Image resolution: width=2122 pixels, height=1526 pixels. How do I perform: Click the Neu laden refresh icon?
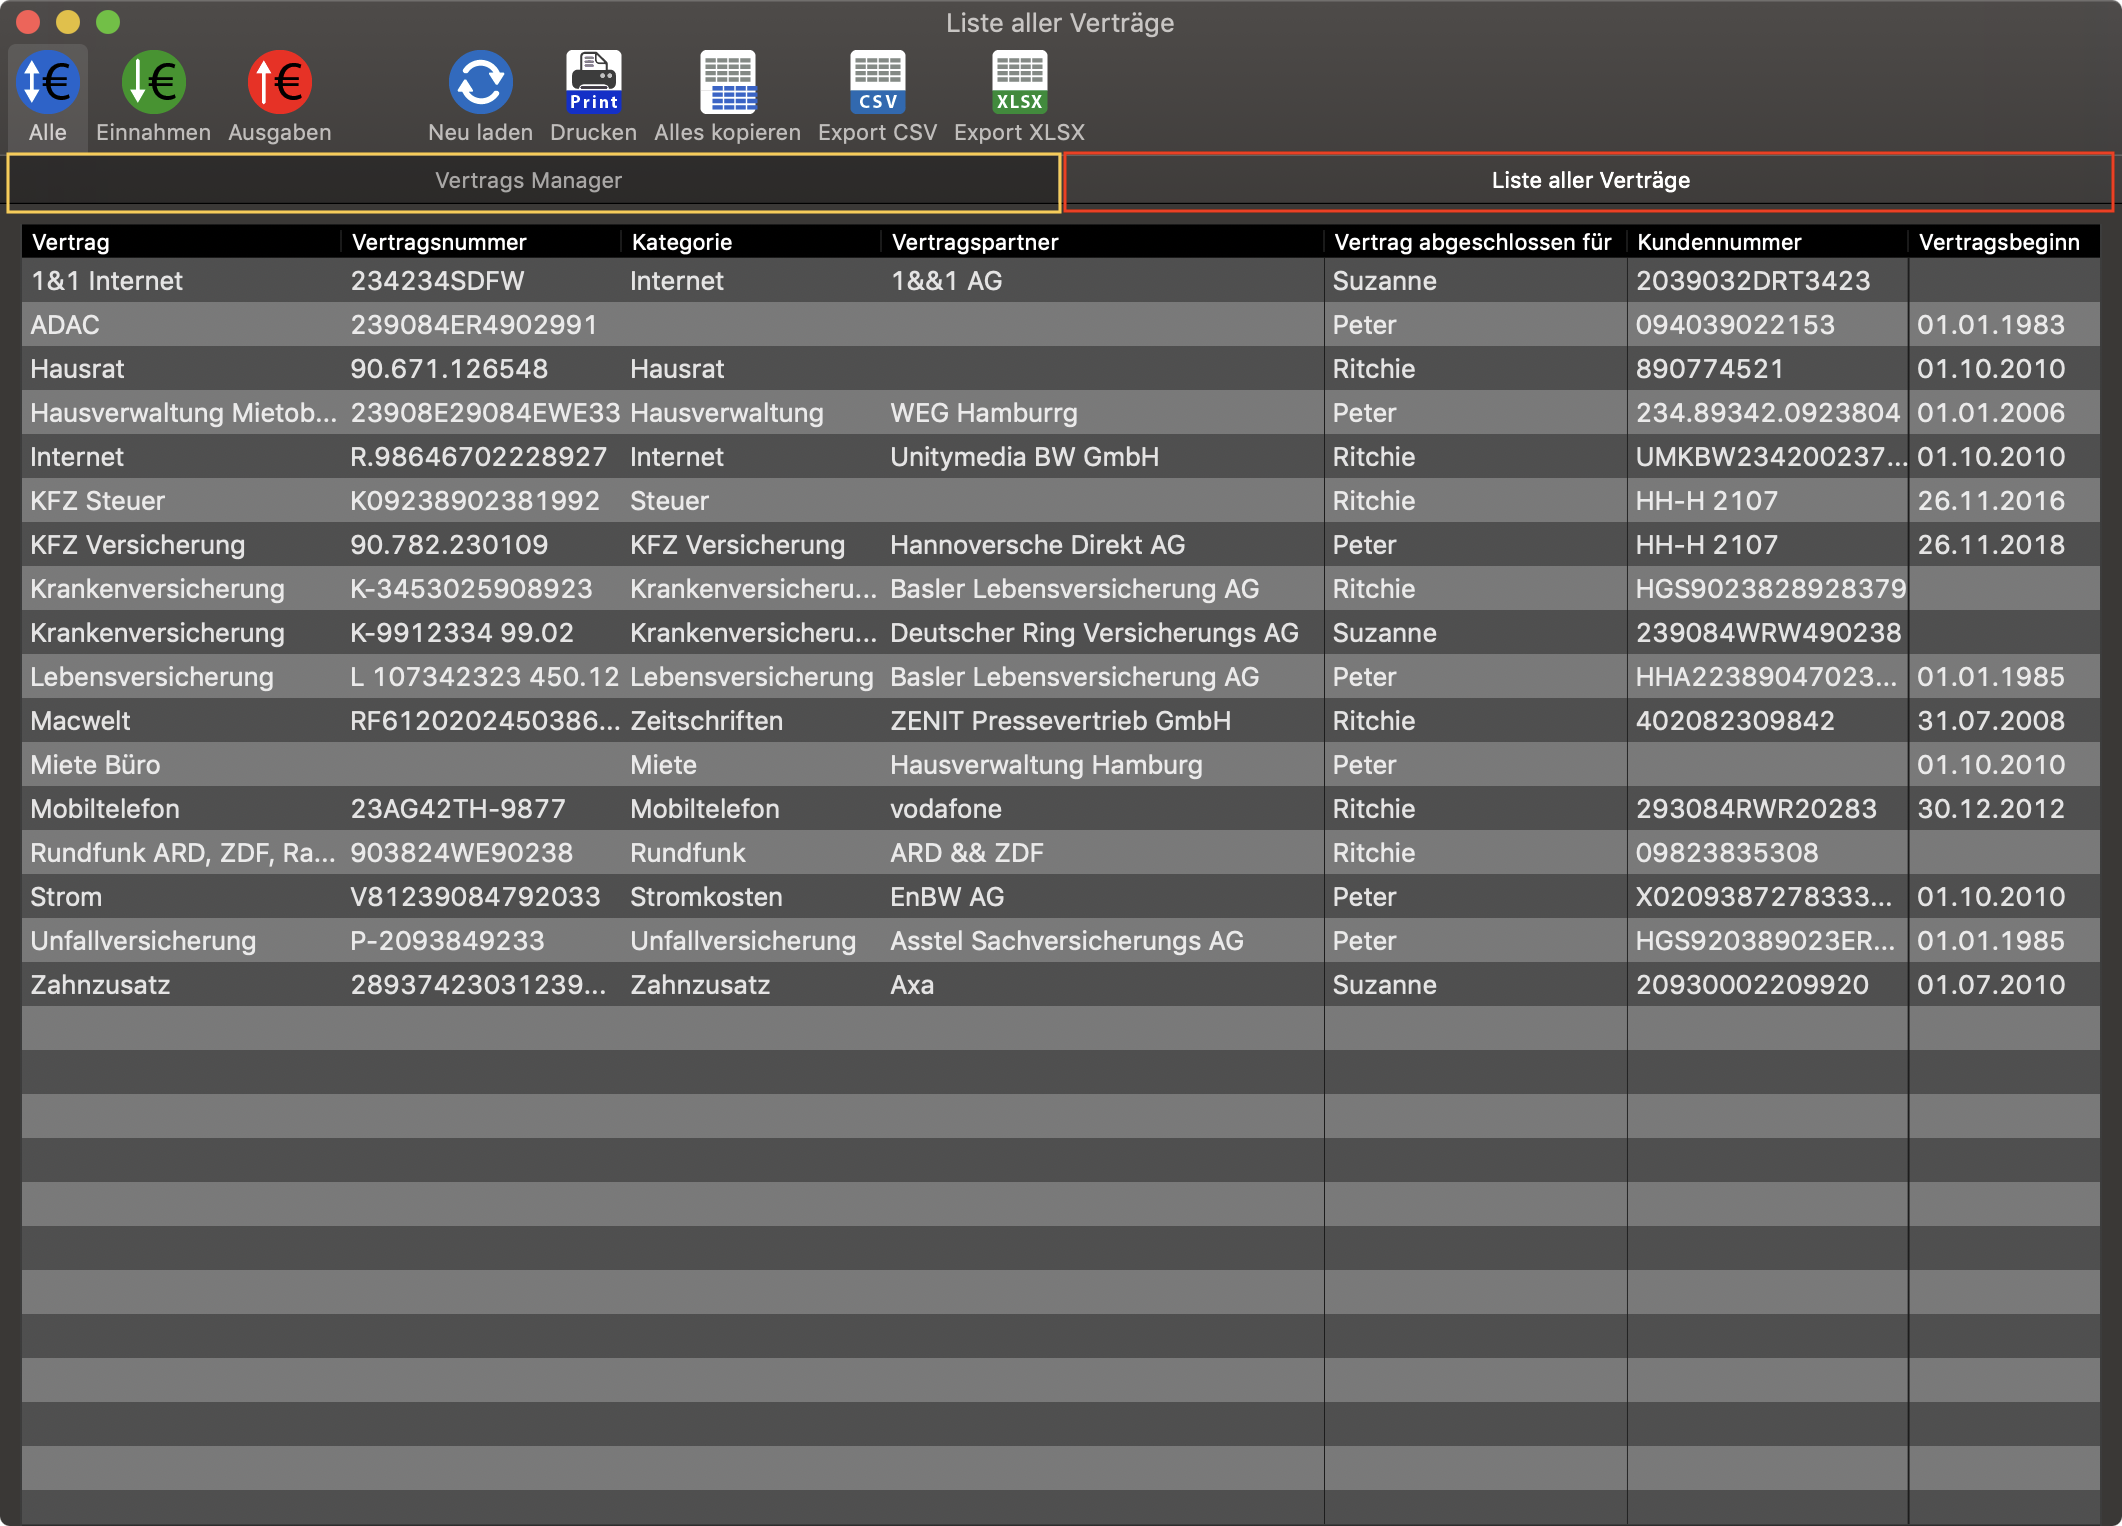point(480,82)
